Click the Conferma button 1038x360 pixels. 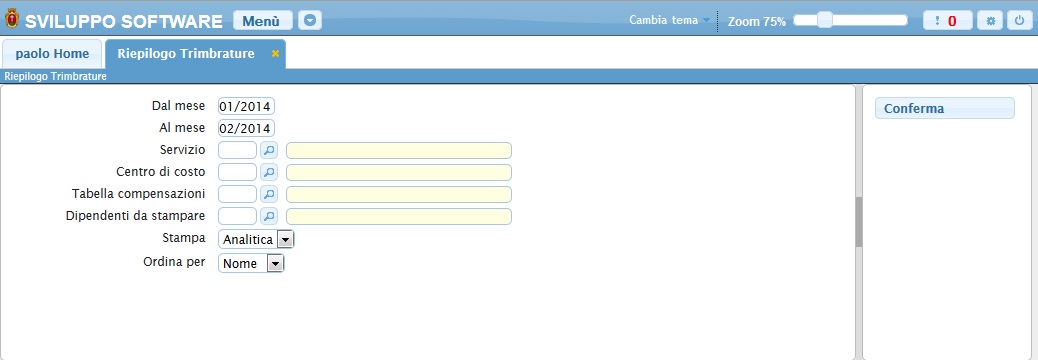945,109
